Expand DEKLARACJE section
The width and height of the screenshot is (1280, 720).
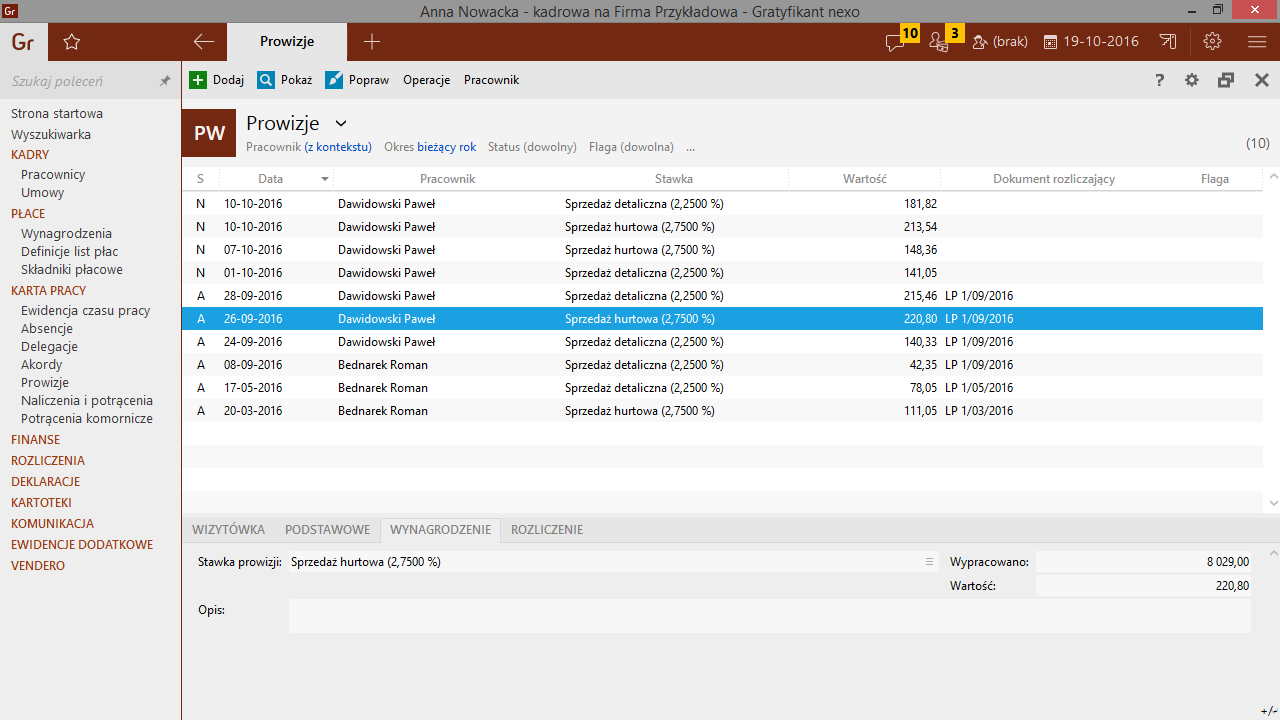pos(46,482)
